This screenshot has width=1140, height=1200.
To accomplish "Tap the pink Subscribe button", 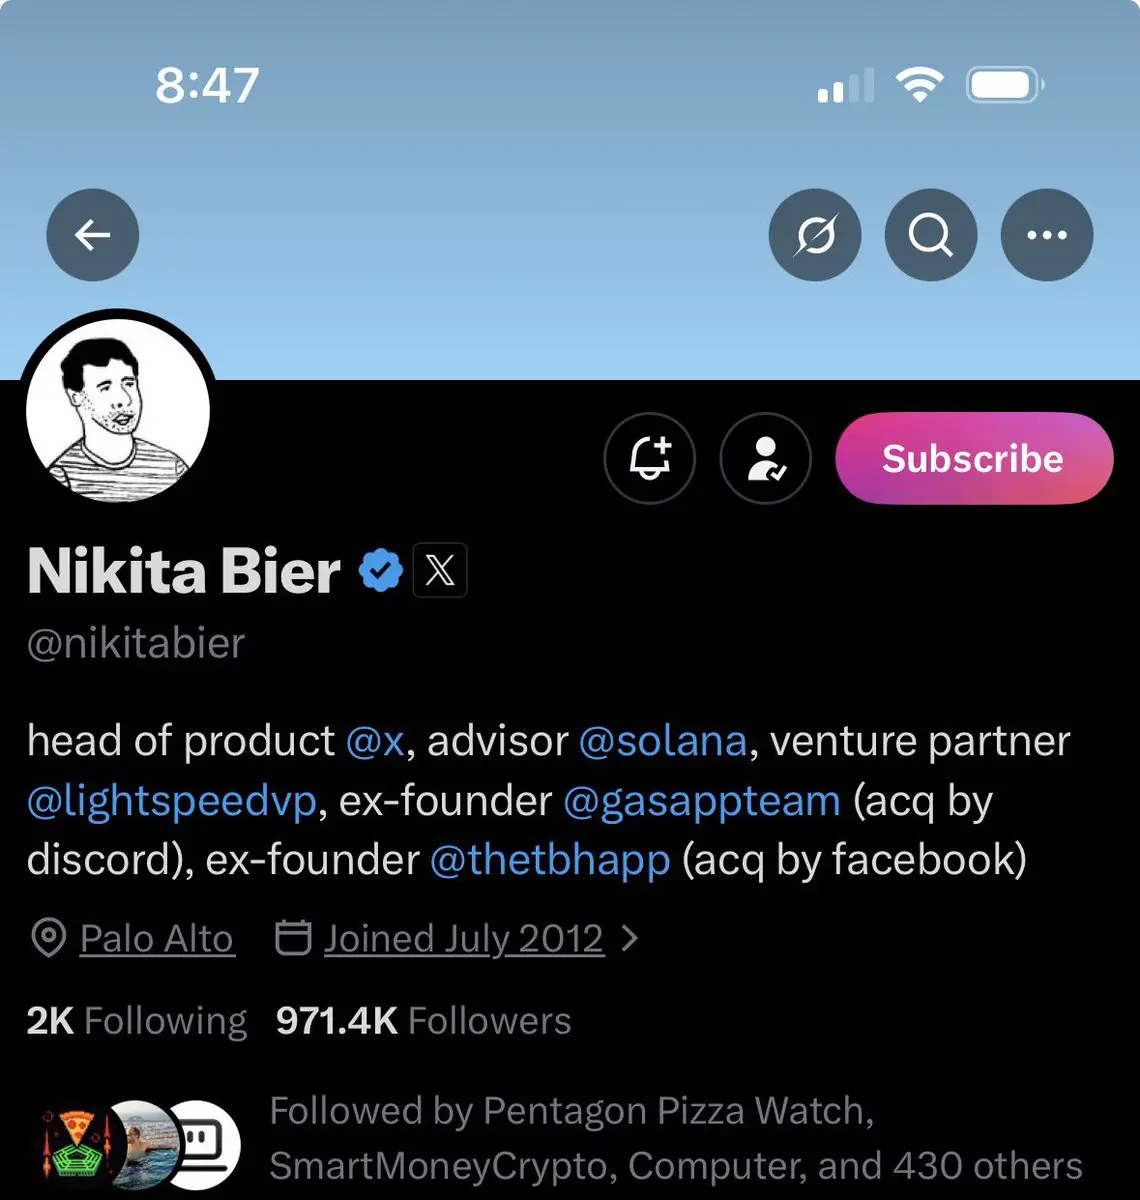I will pyautogui.click(x=973, y=458).
